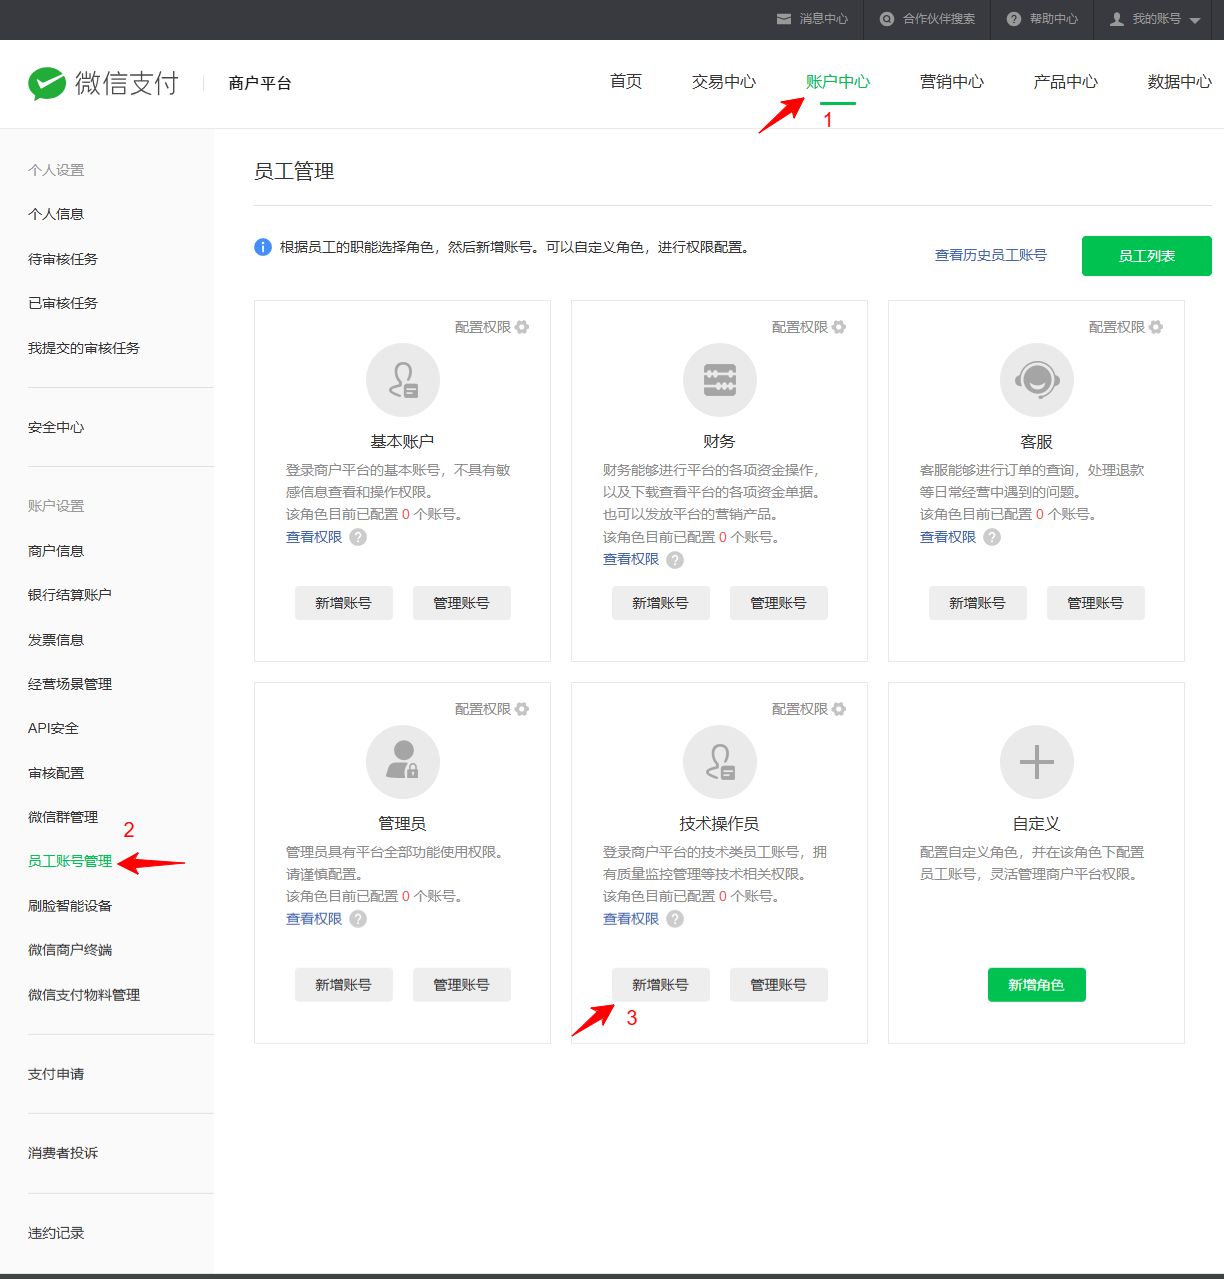
Task: Click 查看权限 link on 管理员 card
Action: coord(314,919)
